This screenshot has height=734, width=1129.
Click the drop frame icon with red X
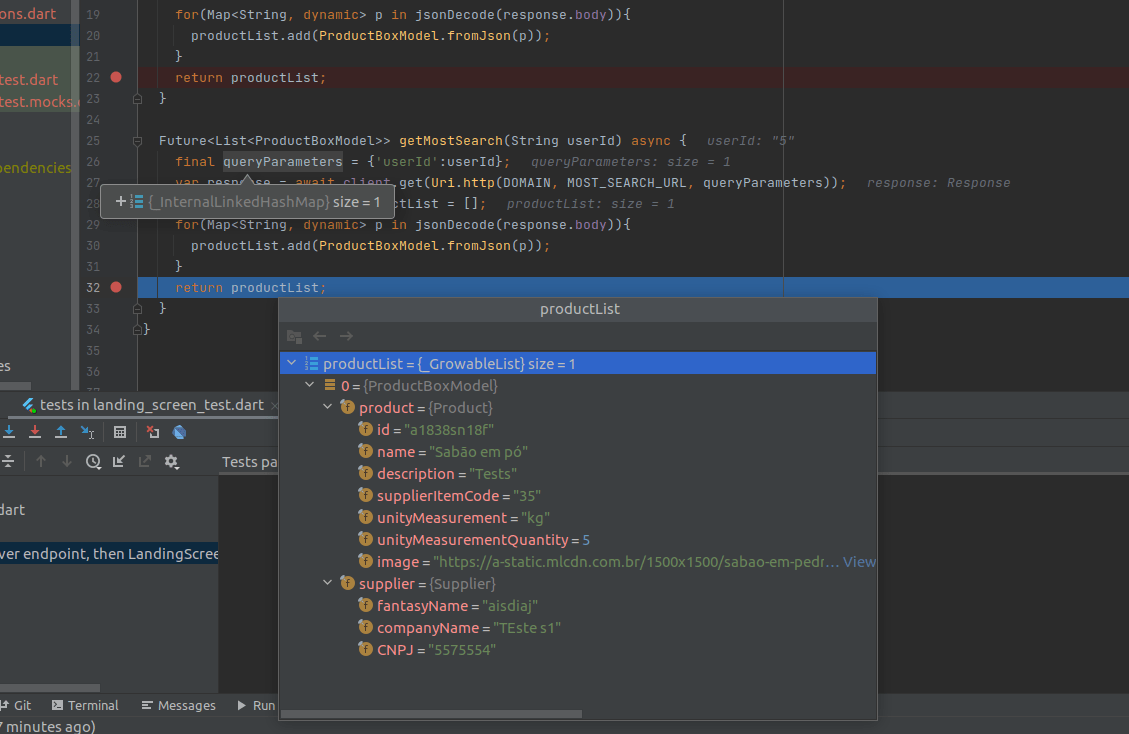(153, 432)
